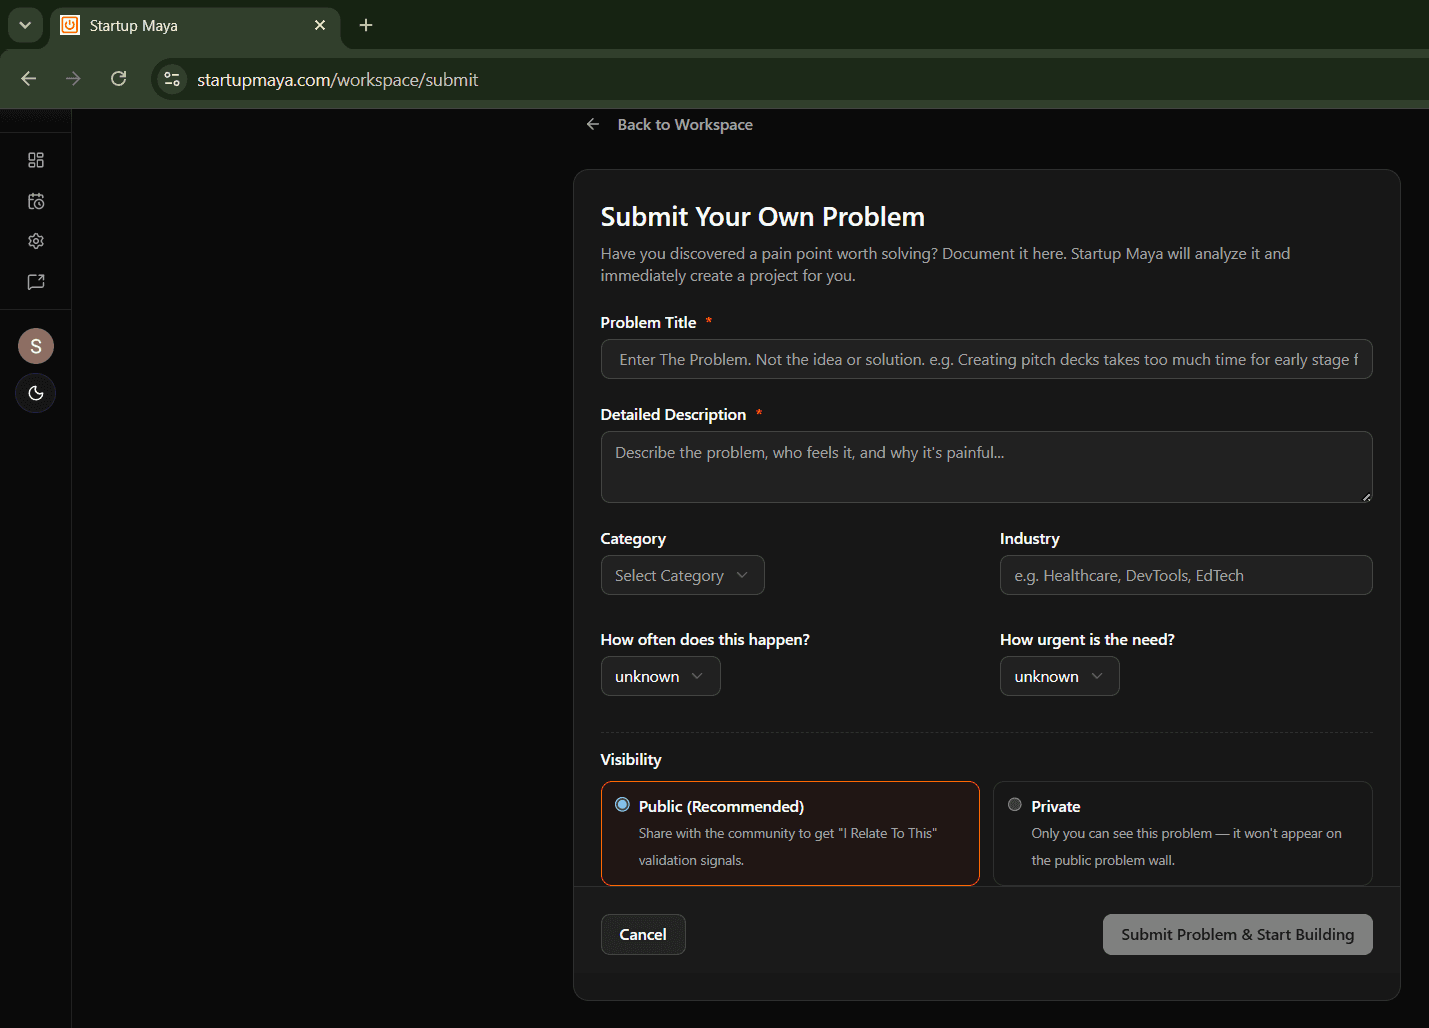Close the Startup Maya tab
Image resolution: width=1429 pixels, height=1028 pixels.
pos(320,25)
